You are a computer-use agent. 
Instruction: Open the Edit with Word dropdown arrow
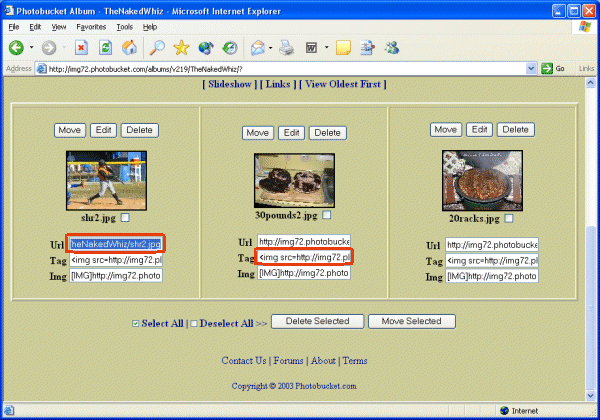(x=326, y=48)
